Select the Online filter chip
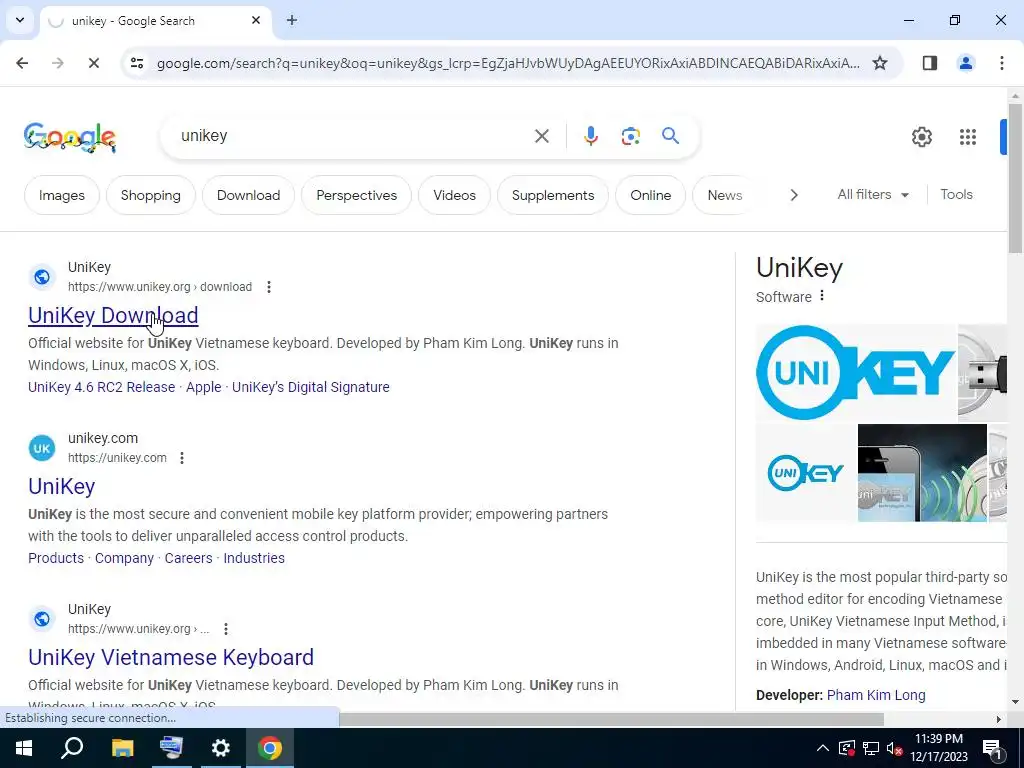 (x=650, y=195)
